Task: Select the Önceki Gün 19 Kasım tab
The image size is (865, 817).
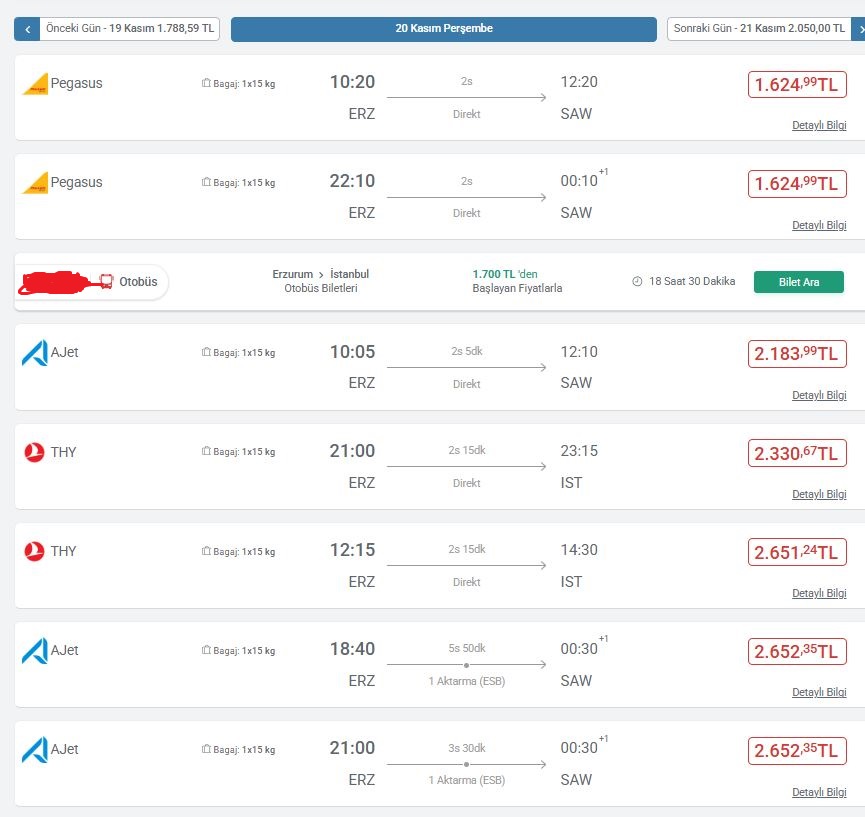Action: tap(129, 29)
